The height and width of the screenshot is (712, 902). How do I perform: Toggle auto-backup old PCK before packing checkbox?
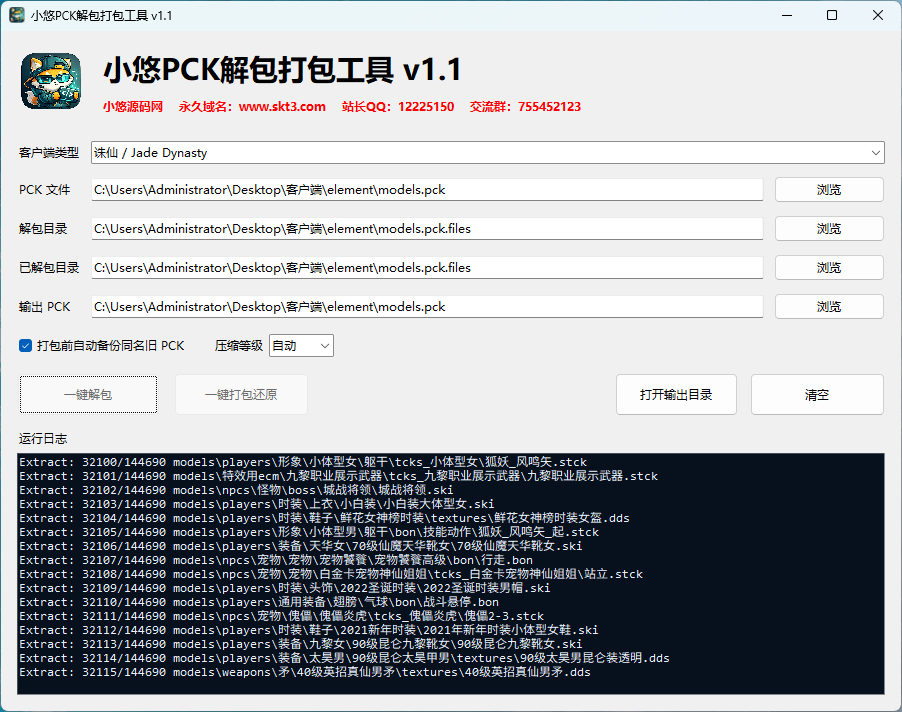click(25, 346)
